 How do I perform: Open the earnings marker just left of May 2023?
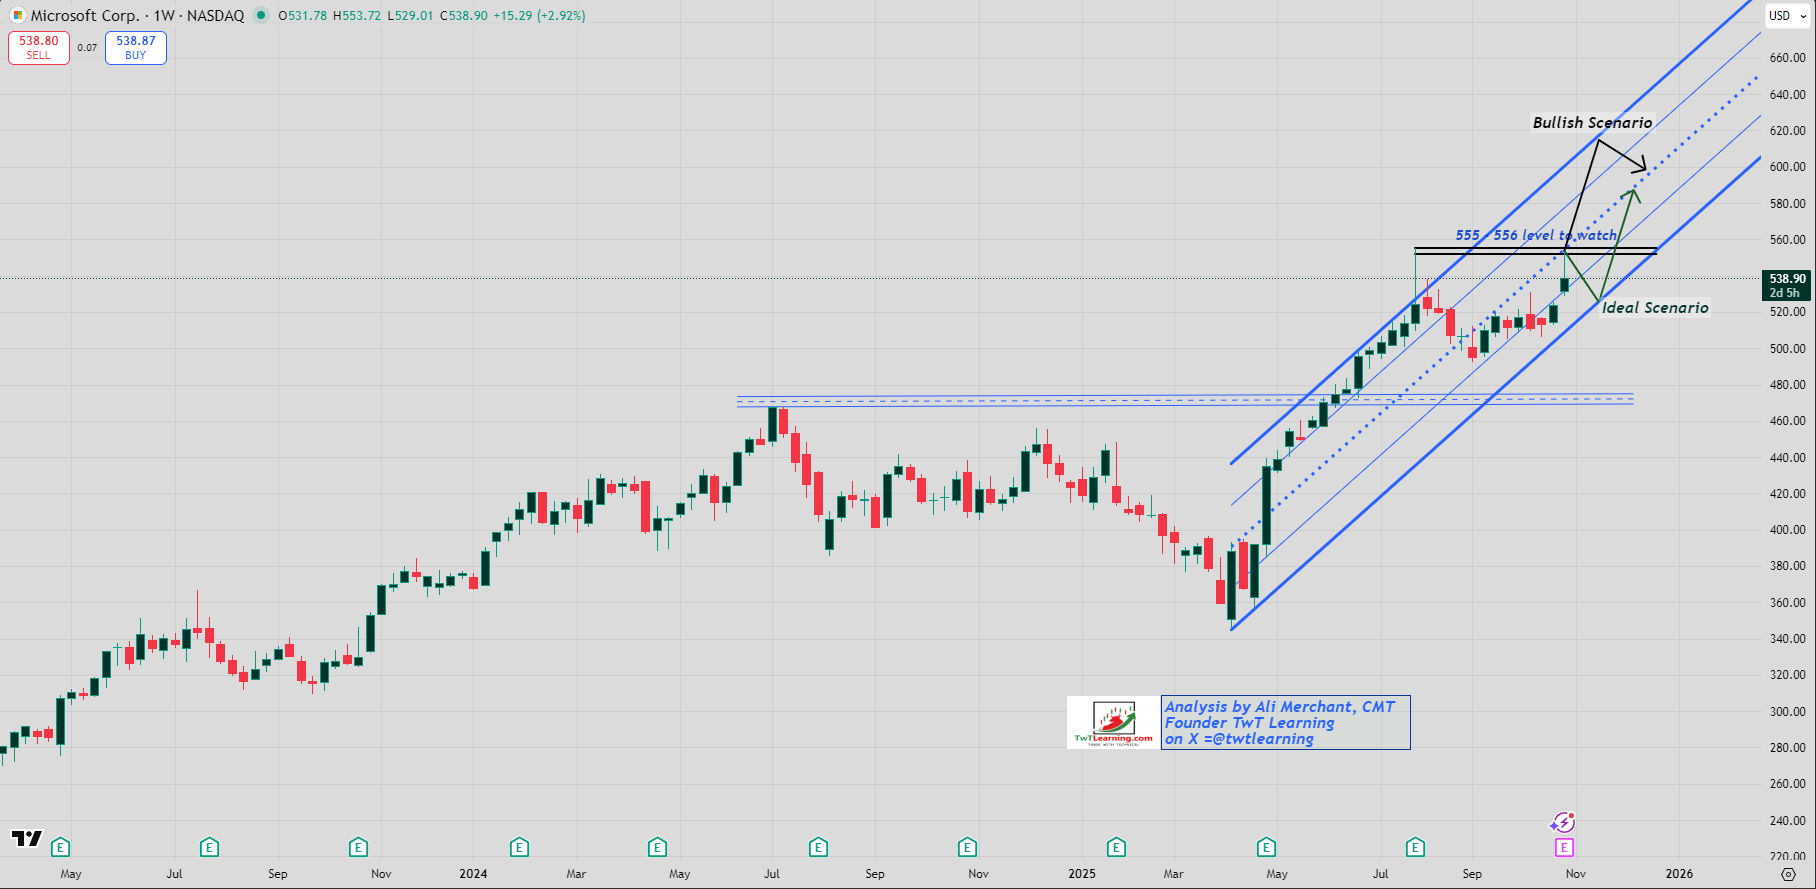pos(61,848)
